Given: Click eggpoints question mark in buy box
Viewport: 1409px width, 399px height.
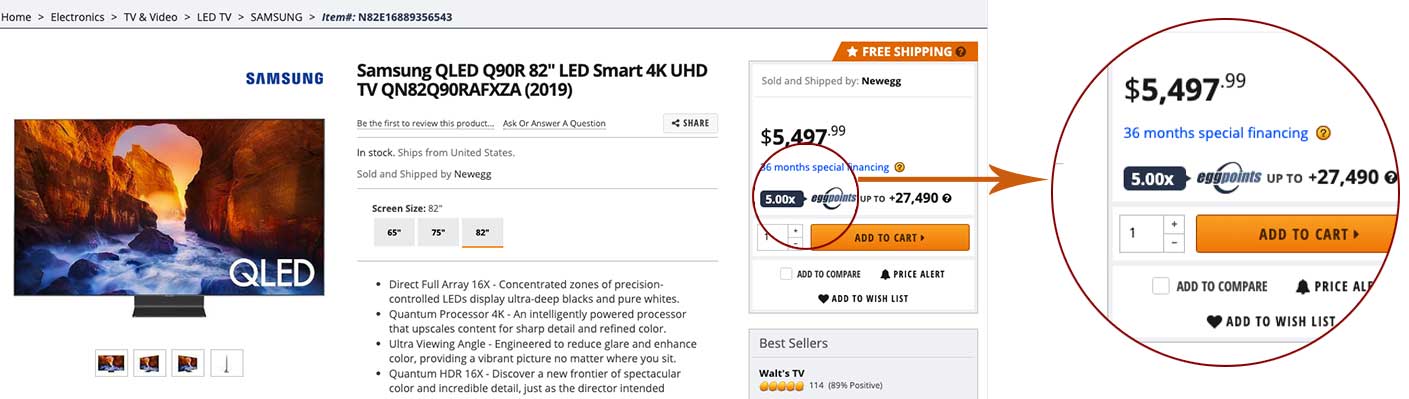Looking at the screenshot, I should pyautogui.click(x=946, y=199).
